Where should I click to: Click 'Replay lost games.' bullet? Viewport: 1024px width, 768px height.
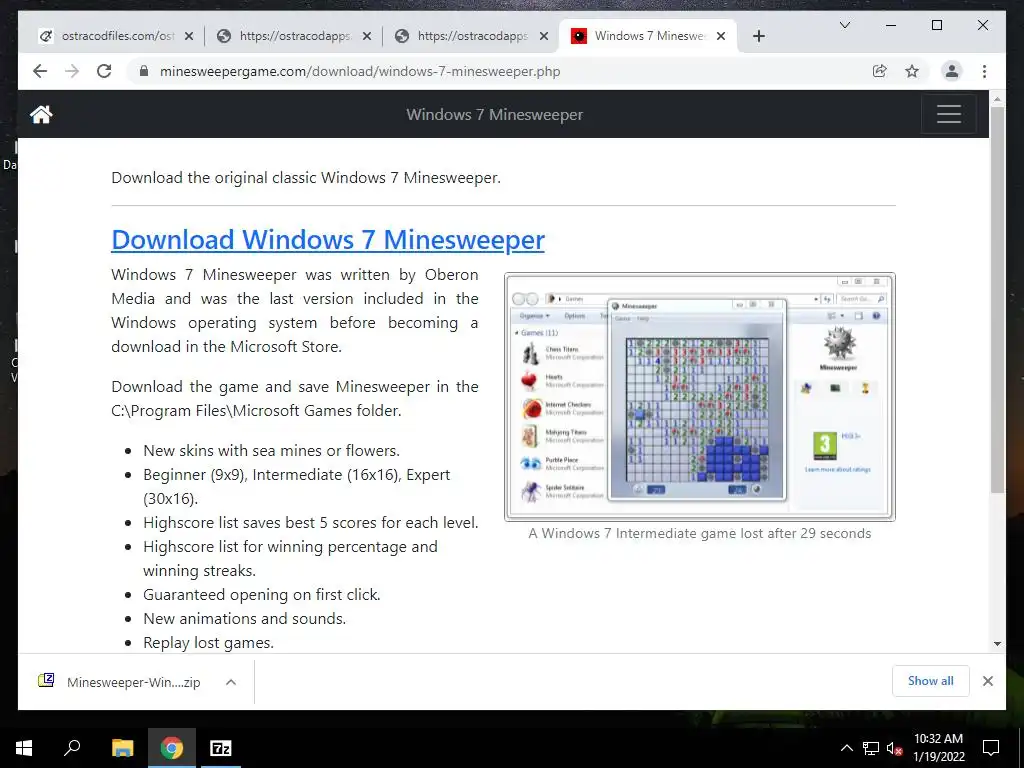tap(208, 643)
